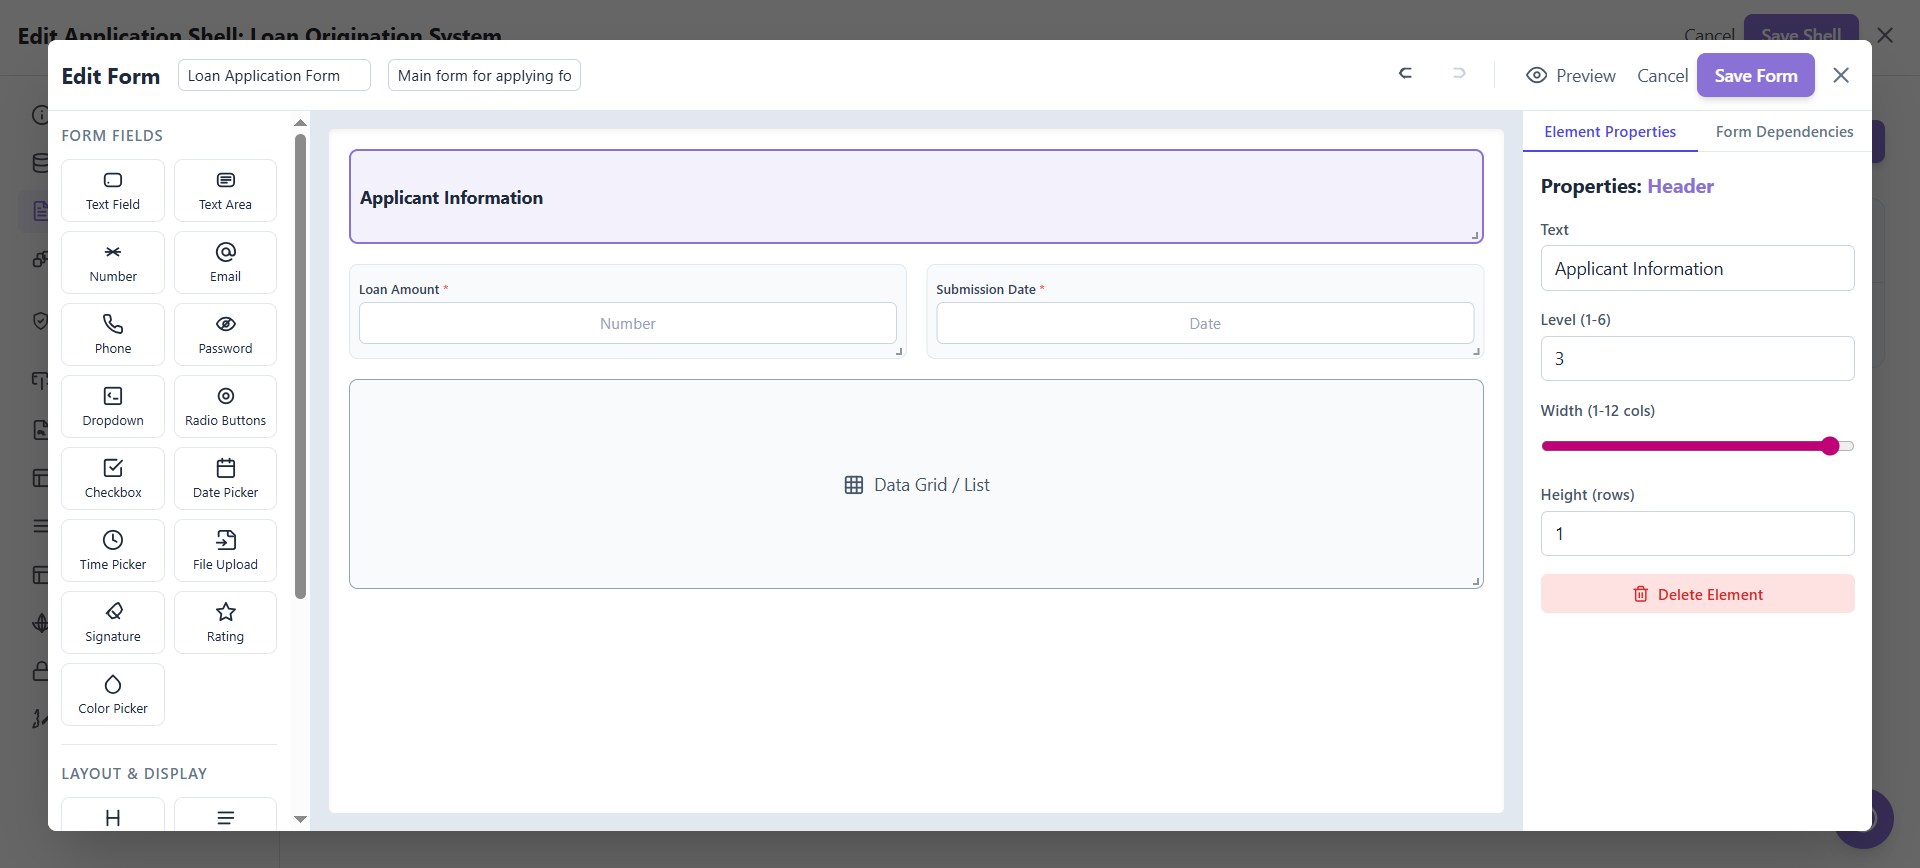The height and width of the screenshot is (868, 1920).
Task: Add a Radio Buttons field
Action: point(225,406)
